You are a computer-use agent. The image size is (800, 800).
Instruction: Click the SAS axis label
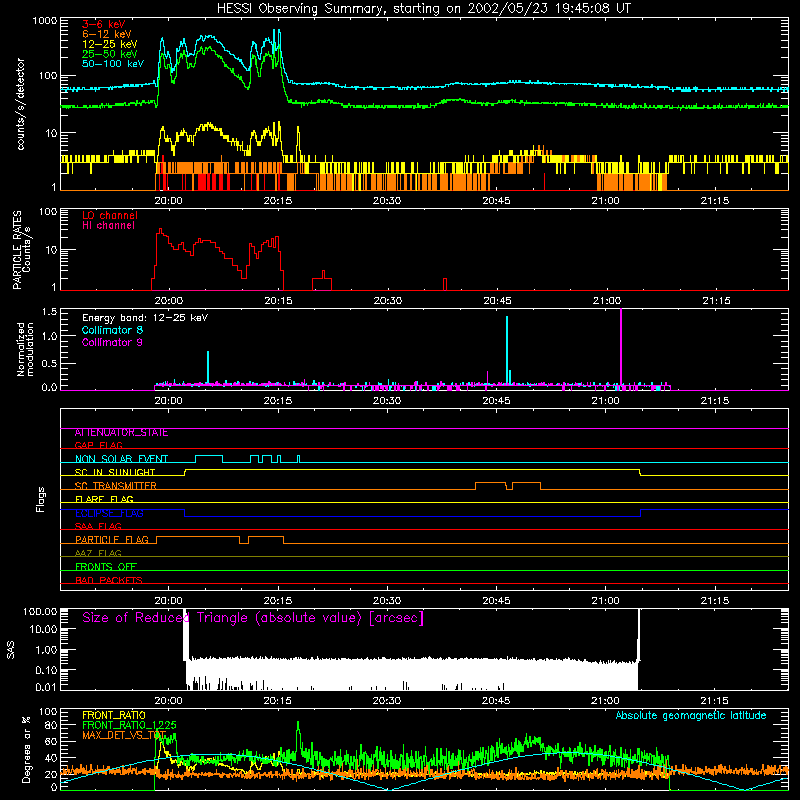pyautogui.click(x=11, y=650)
